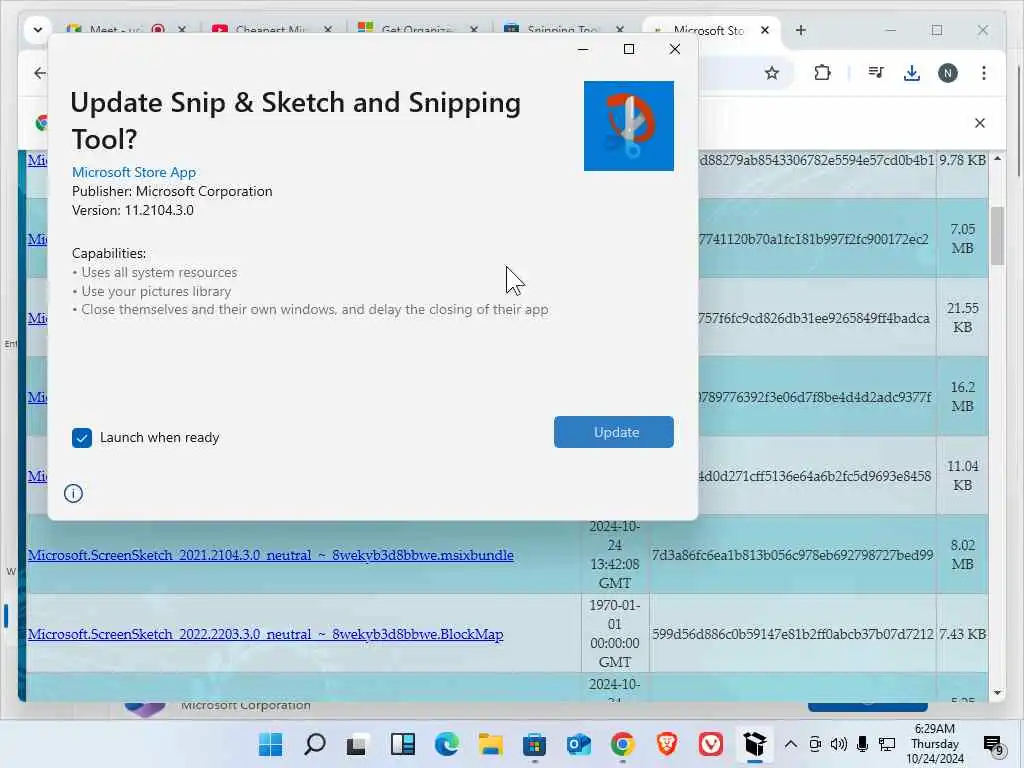
Task: Switch to the Snipping Too... tab
Action: tap(562, 29)
